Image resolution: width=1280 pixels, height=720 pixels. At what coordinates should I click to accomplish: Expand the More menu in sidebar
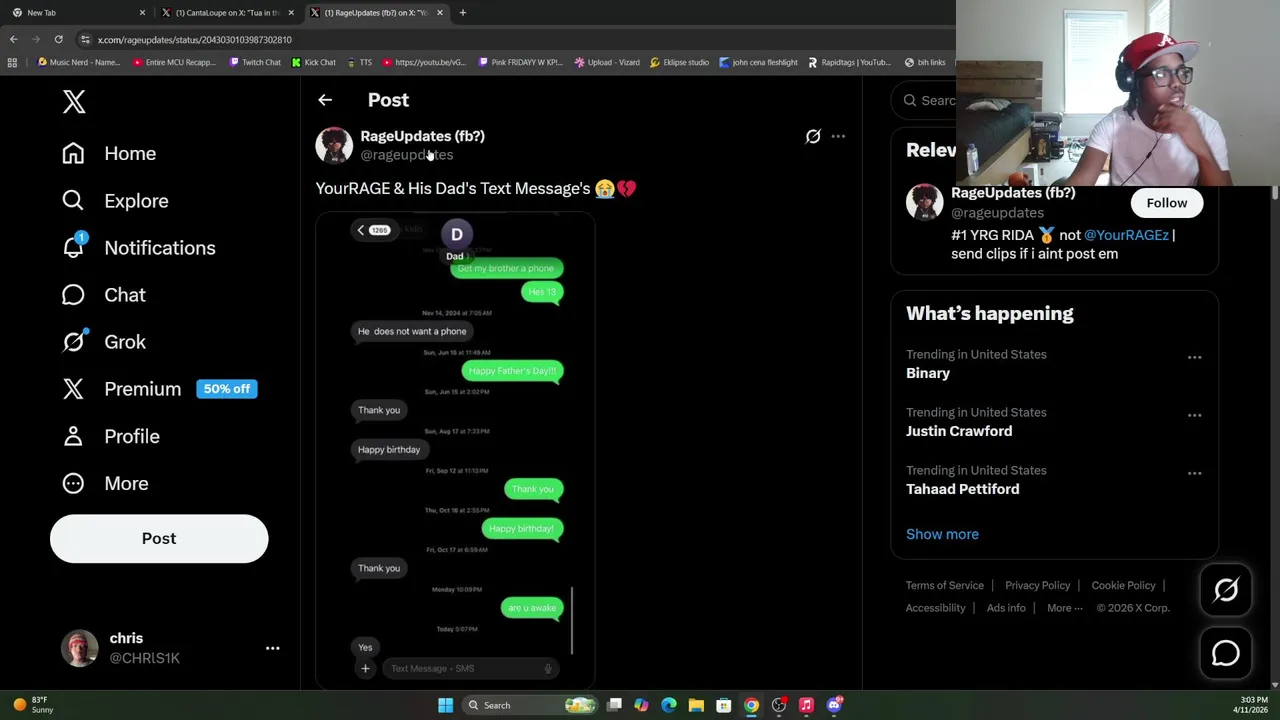[105, 483]
